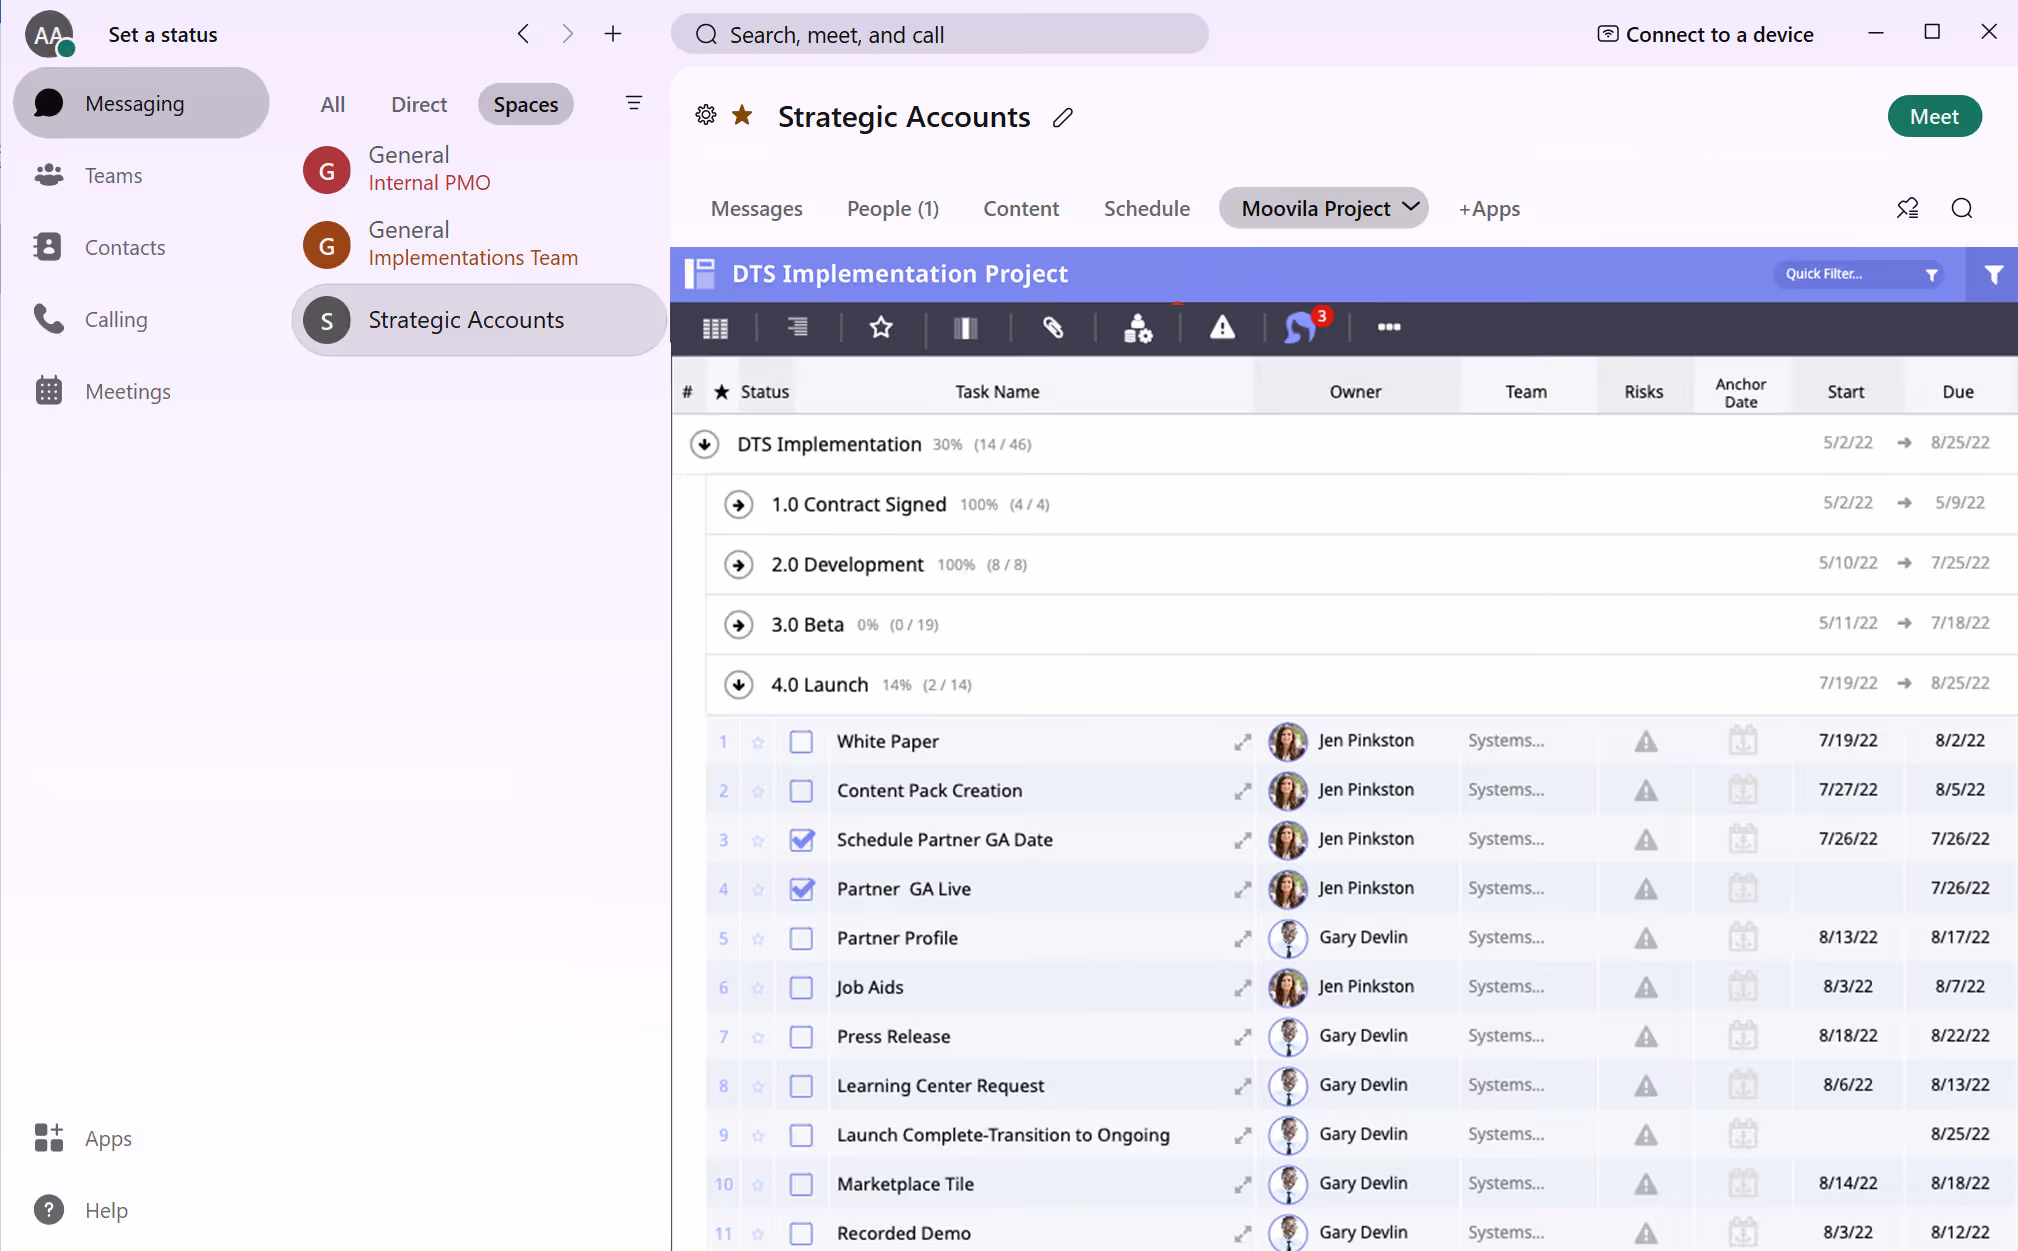Image resolution: width=2018 pixels, height=1251 pixels.
Task: Select the Spaces filter tab
Action: pyautogui.click(x=525, y=104)
